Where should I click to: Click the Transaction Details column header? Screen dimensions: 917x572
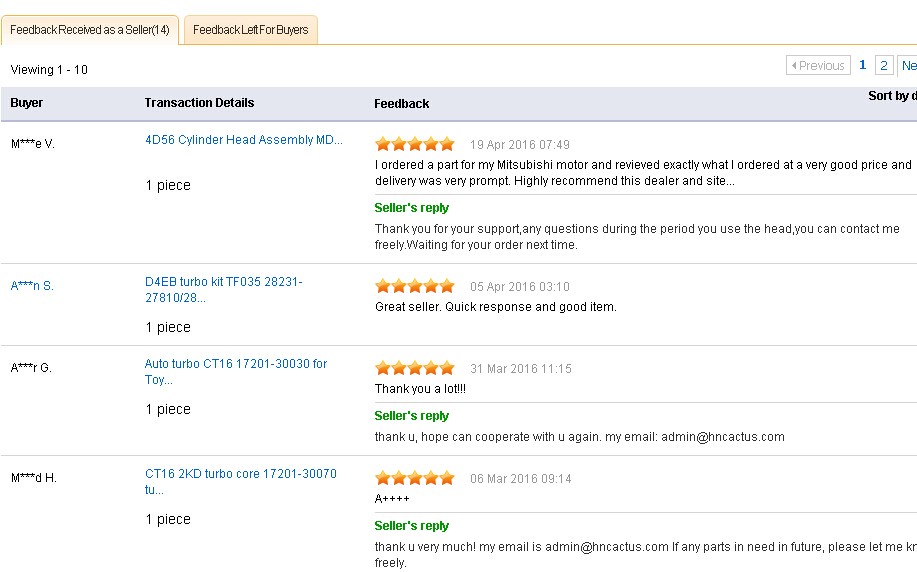tap(199, 103)
